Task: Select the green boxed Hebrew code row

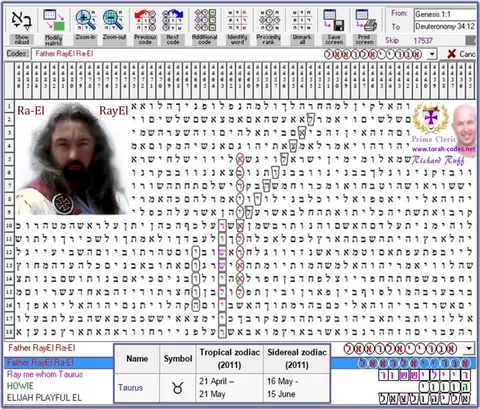Action: click(x=445, y=387)
